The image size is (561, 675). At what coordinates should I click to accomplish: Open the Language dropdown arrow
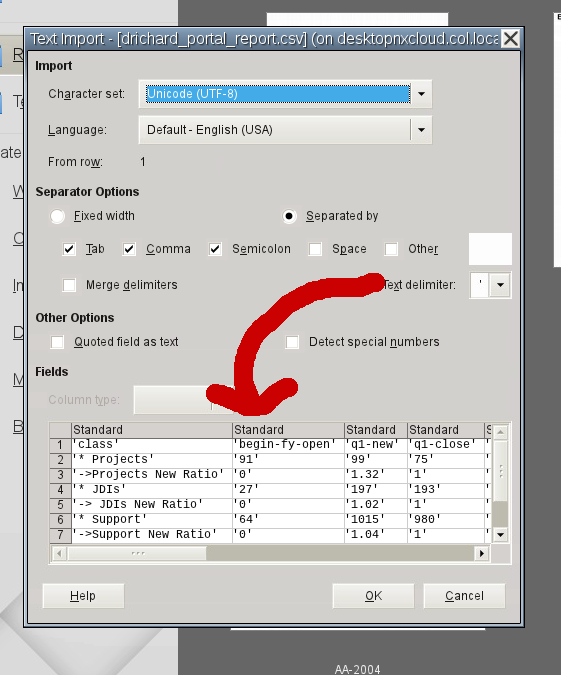coord(421,130)
